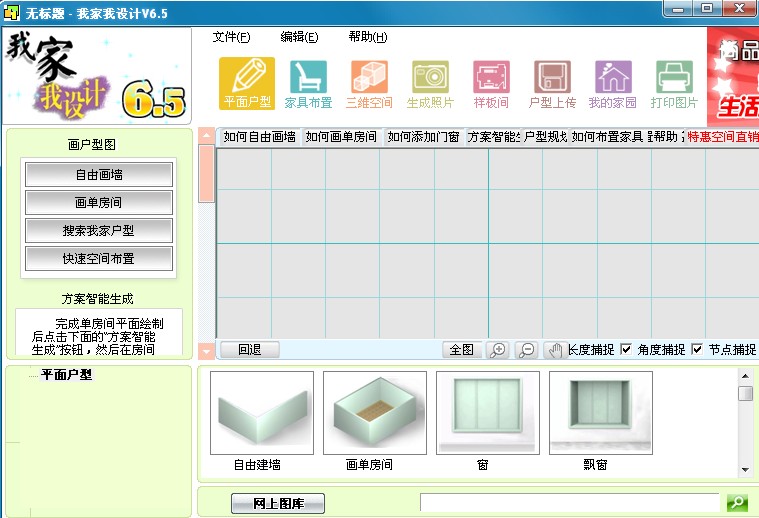The width and height of the screenshot is (759, 518).
Task: Click the left panel scrollbar thumb
Action: tap(207, 173)
